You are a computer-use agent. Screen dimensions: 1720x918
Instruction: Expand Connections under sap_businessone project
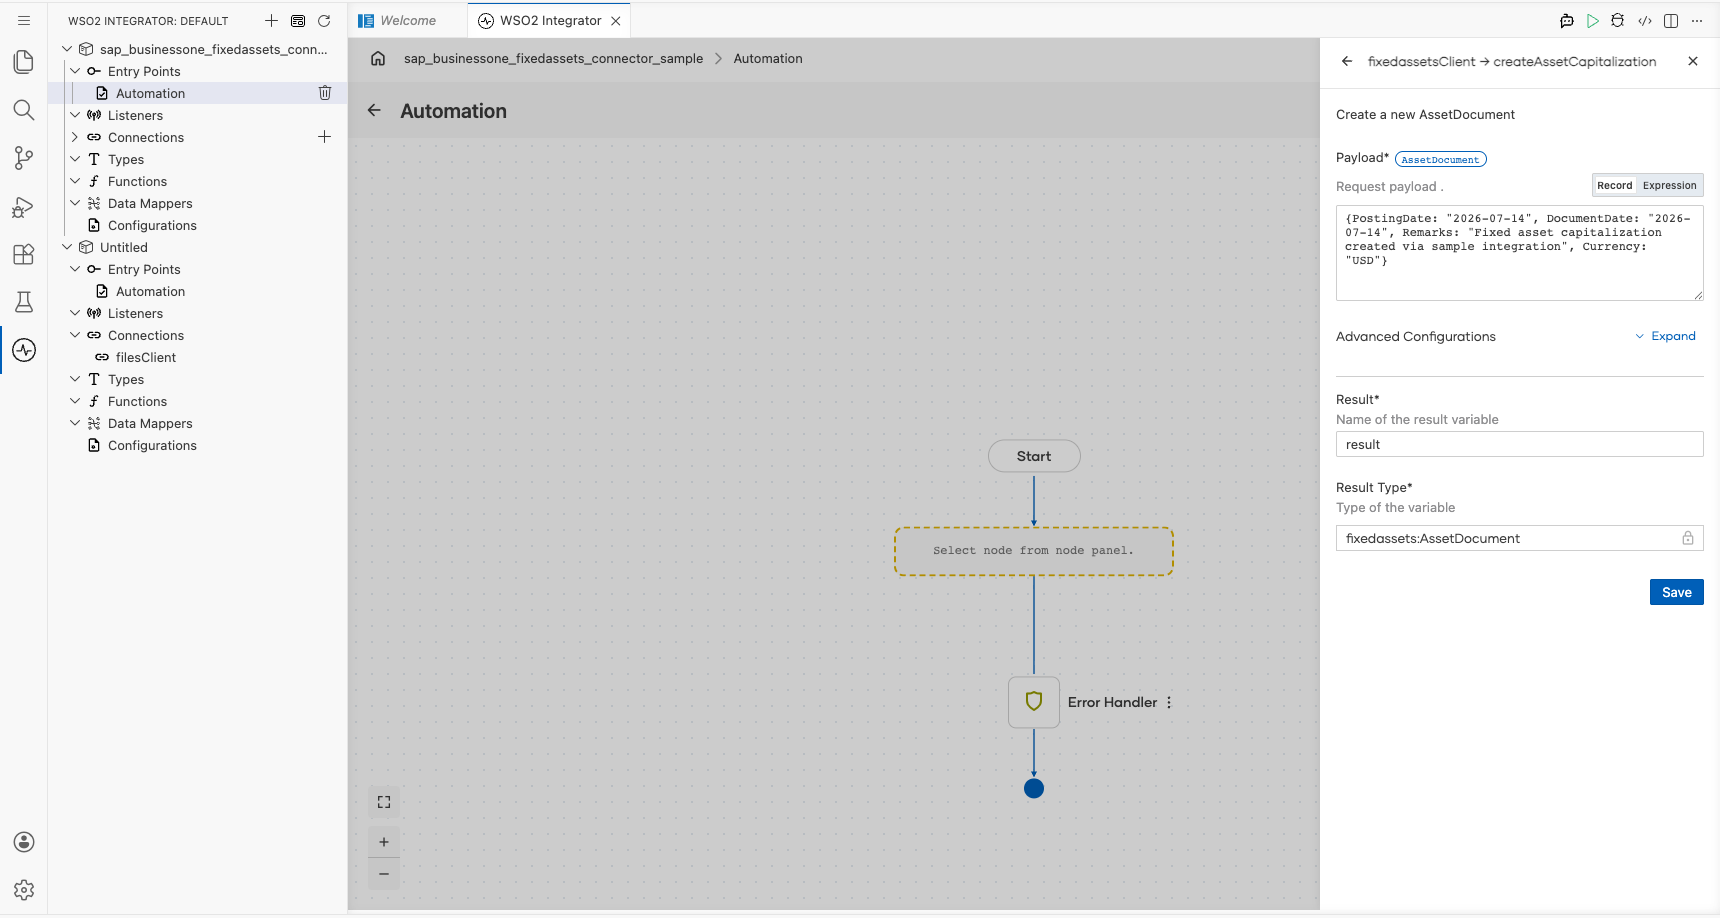75,137
